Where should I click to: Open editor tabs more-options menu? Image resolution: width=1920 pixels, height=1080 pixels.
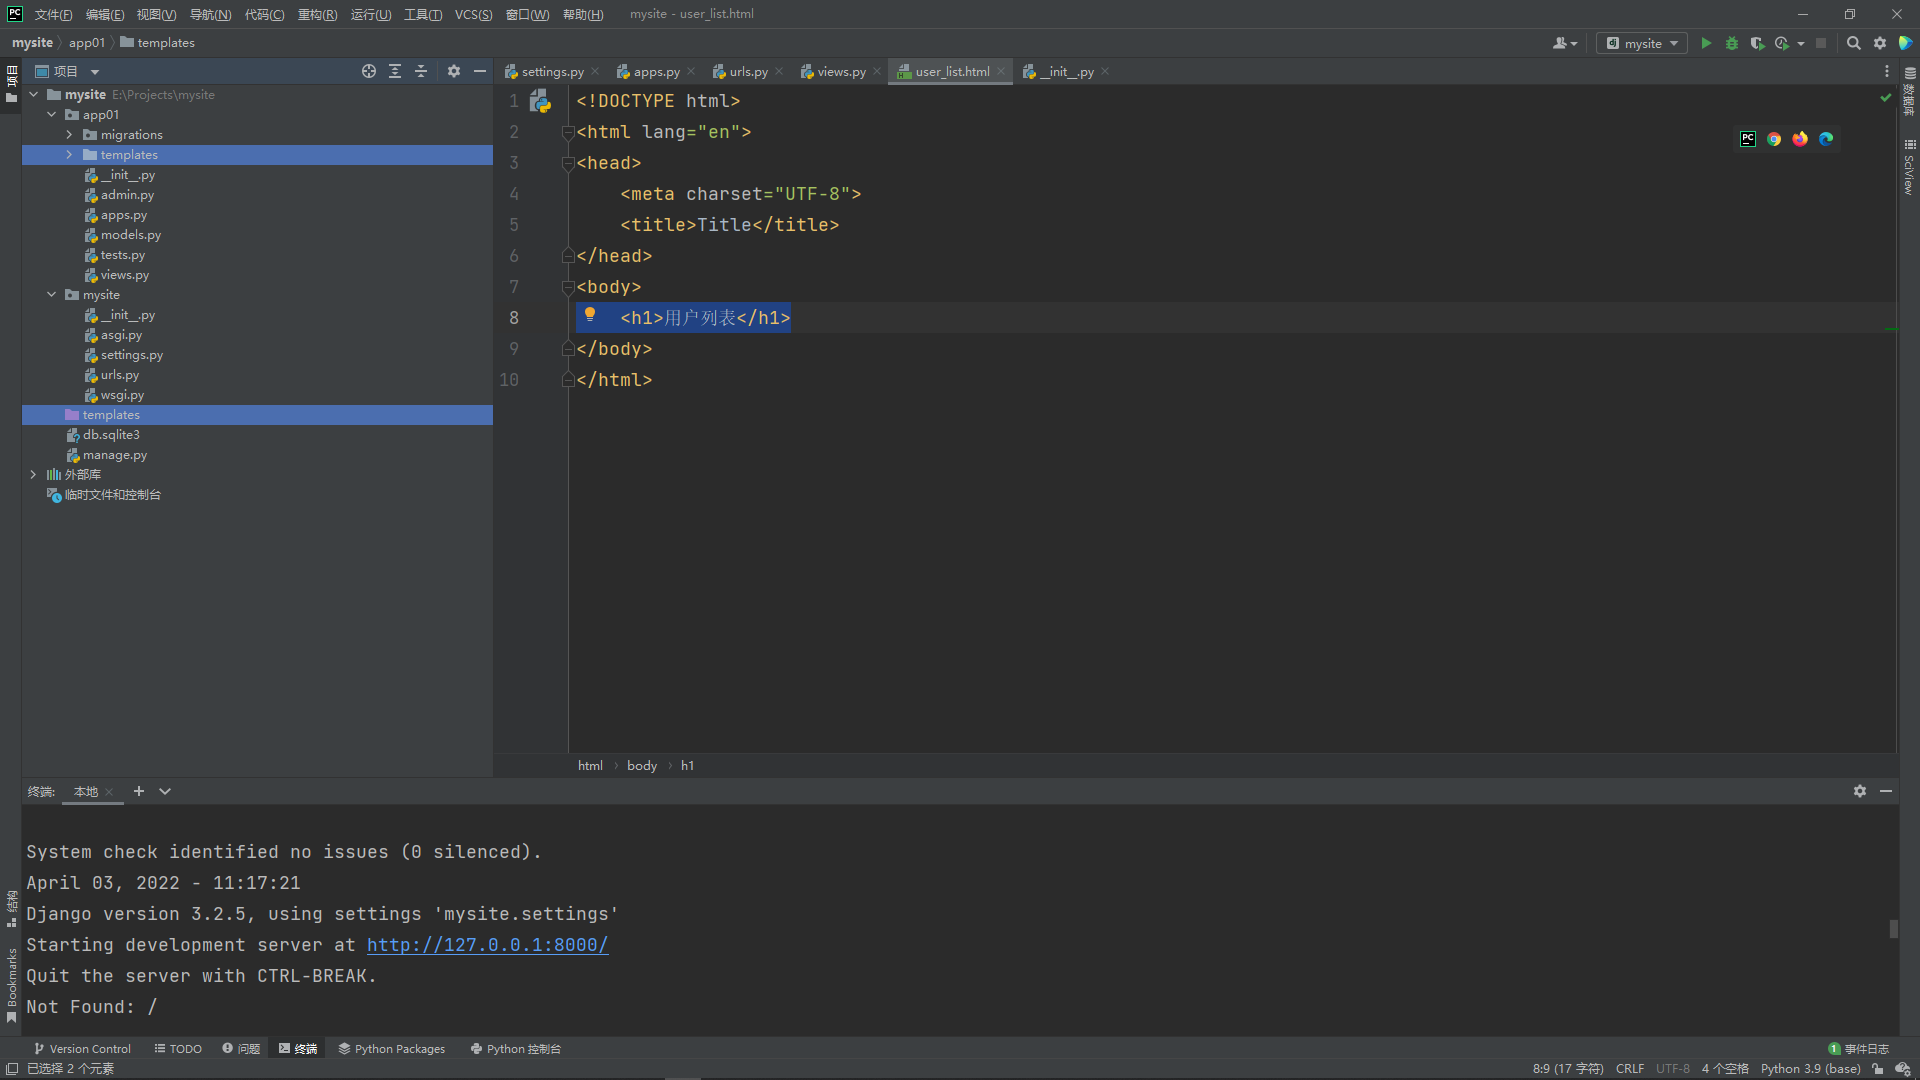1887,71
